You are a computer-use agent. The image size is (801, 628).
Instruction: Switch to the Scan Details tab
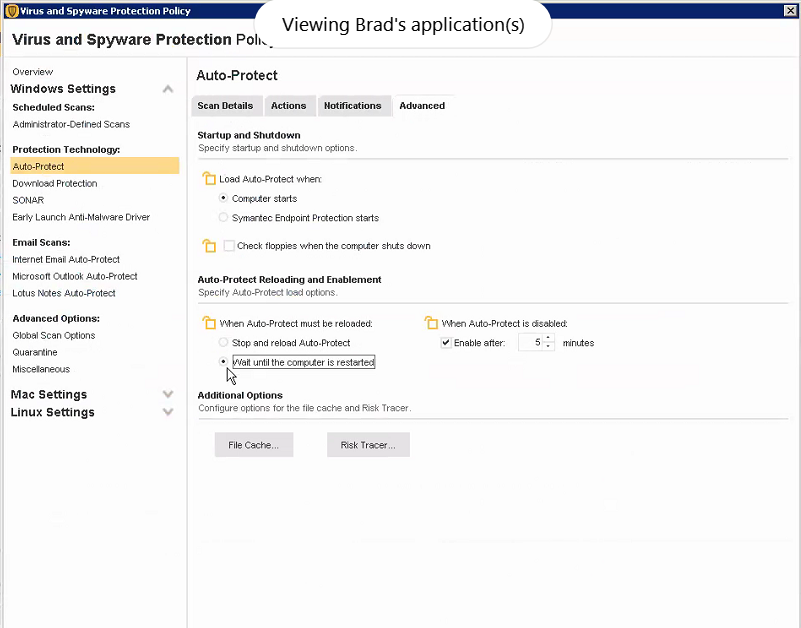click(x=225, y=106)
